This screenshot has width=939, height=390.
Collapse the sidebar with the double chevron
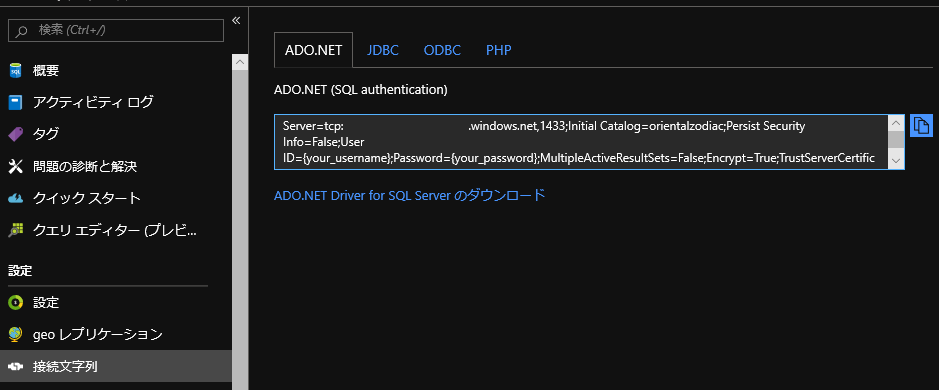pyautogui.click(x=236, y=21)
